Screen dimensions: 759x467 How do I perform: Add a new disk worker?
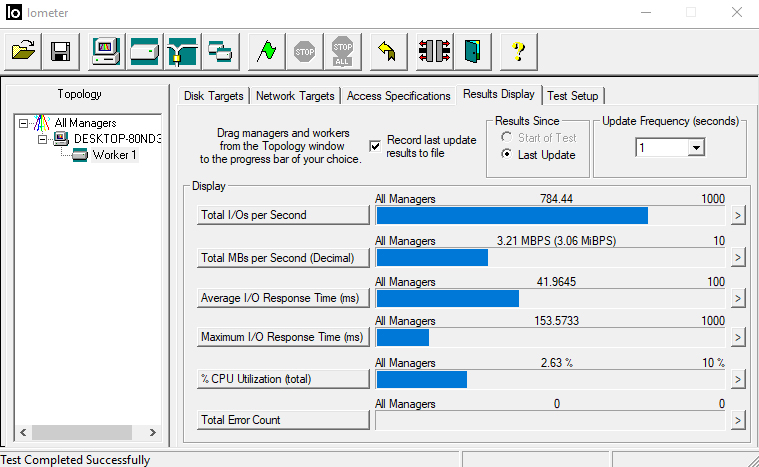click(x=143, y=50)
